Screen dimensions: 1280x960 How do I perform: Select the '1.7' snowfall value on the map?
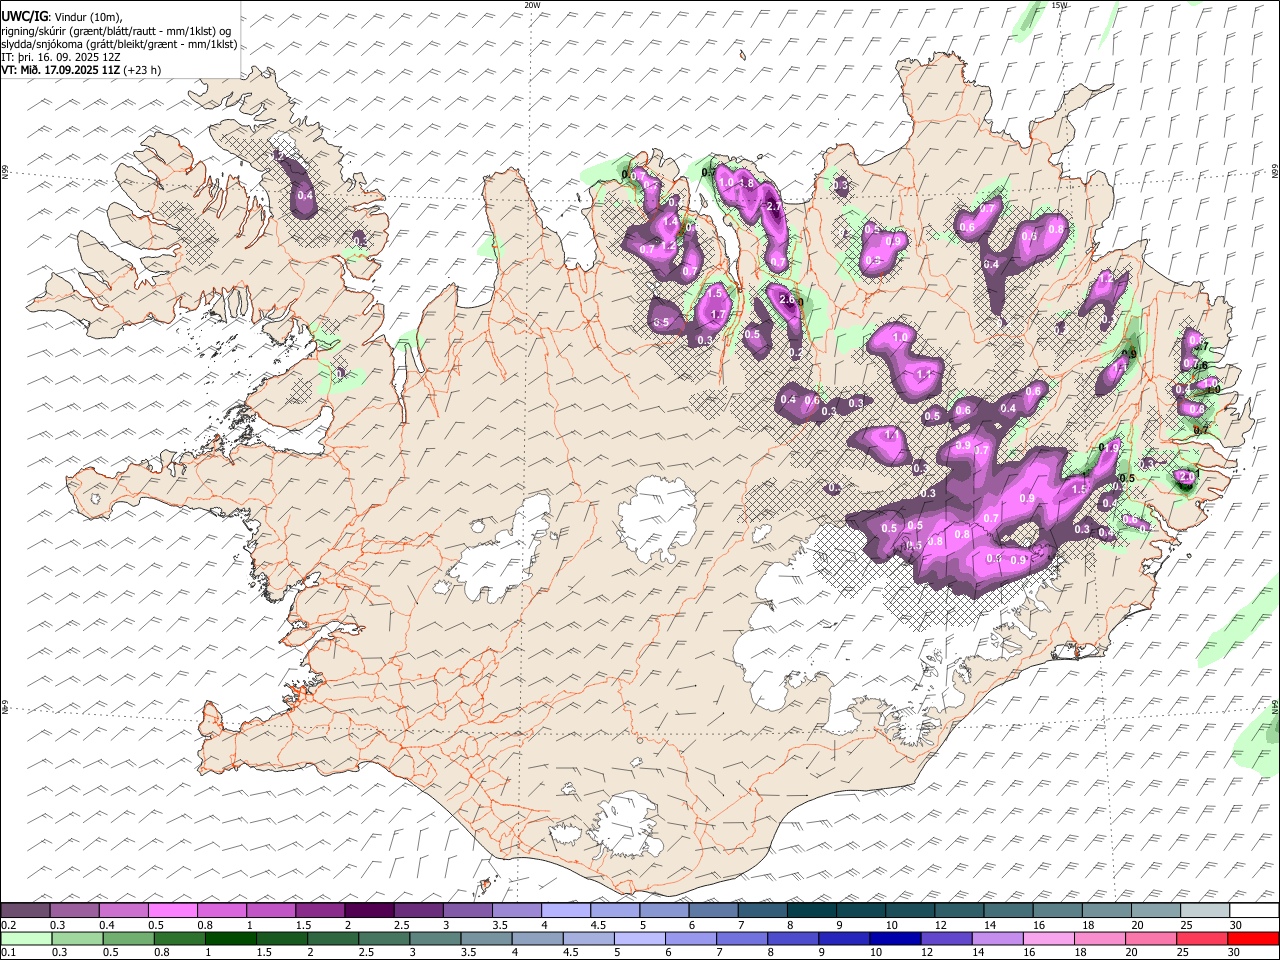[x=717, y=315]
